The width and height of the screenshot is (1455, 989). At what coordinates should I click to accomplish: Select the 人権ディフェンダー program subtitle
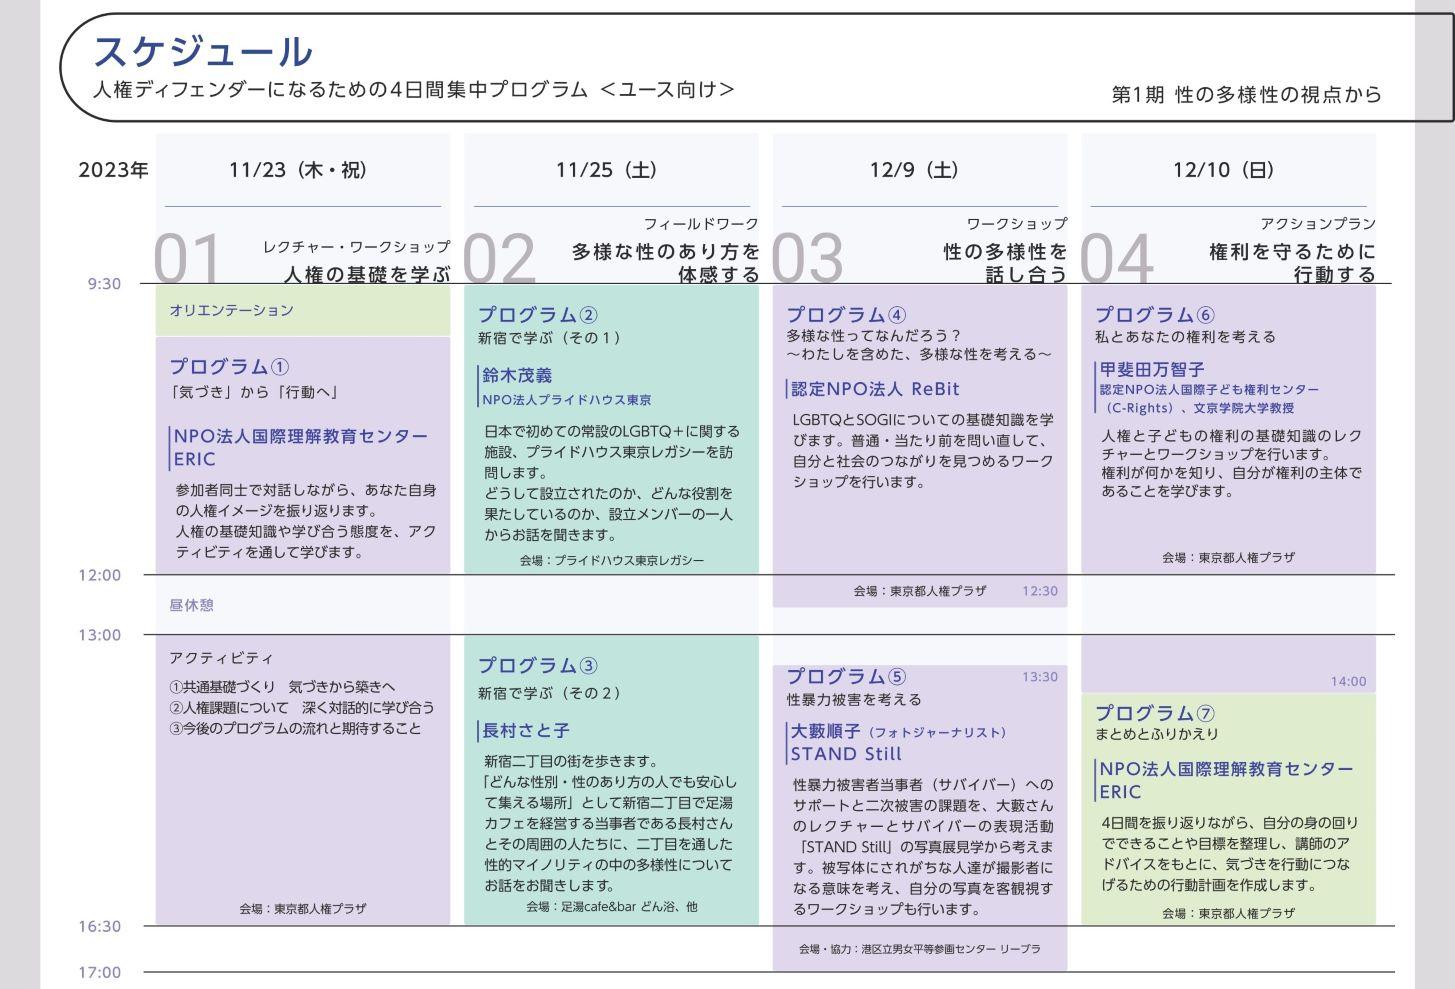(413, 89)
